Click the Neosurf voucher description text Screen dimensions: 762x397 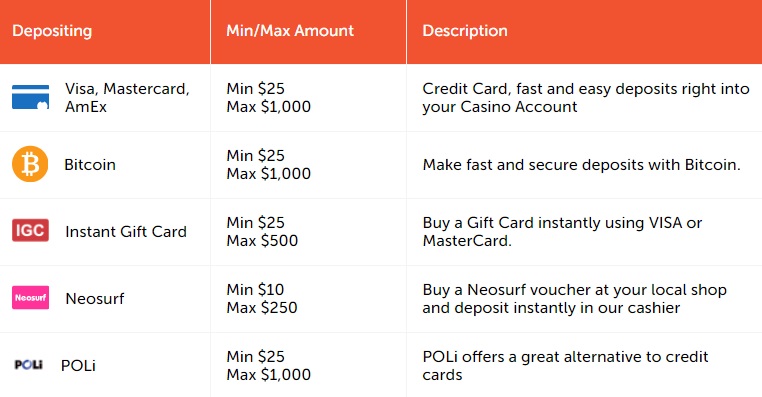click(574, 299)
